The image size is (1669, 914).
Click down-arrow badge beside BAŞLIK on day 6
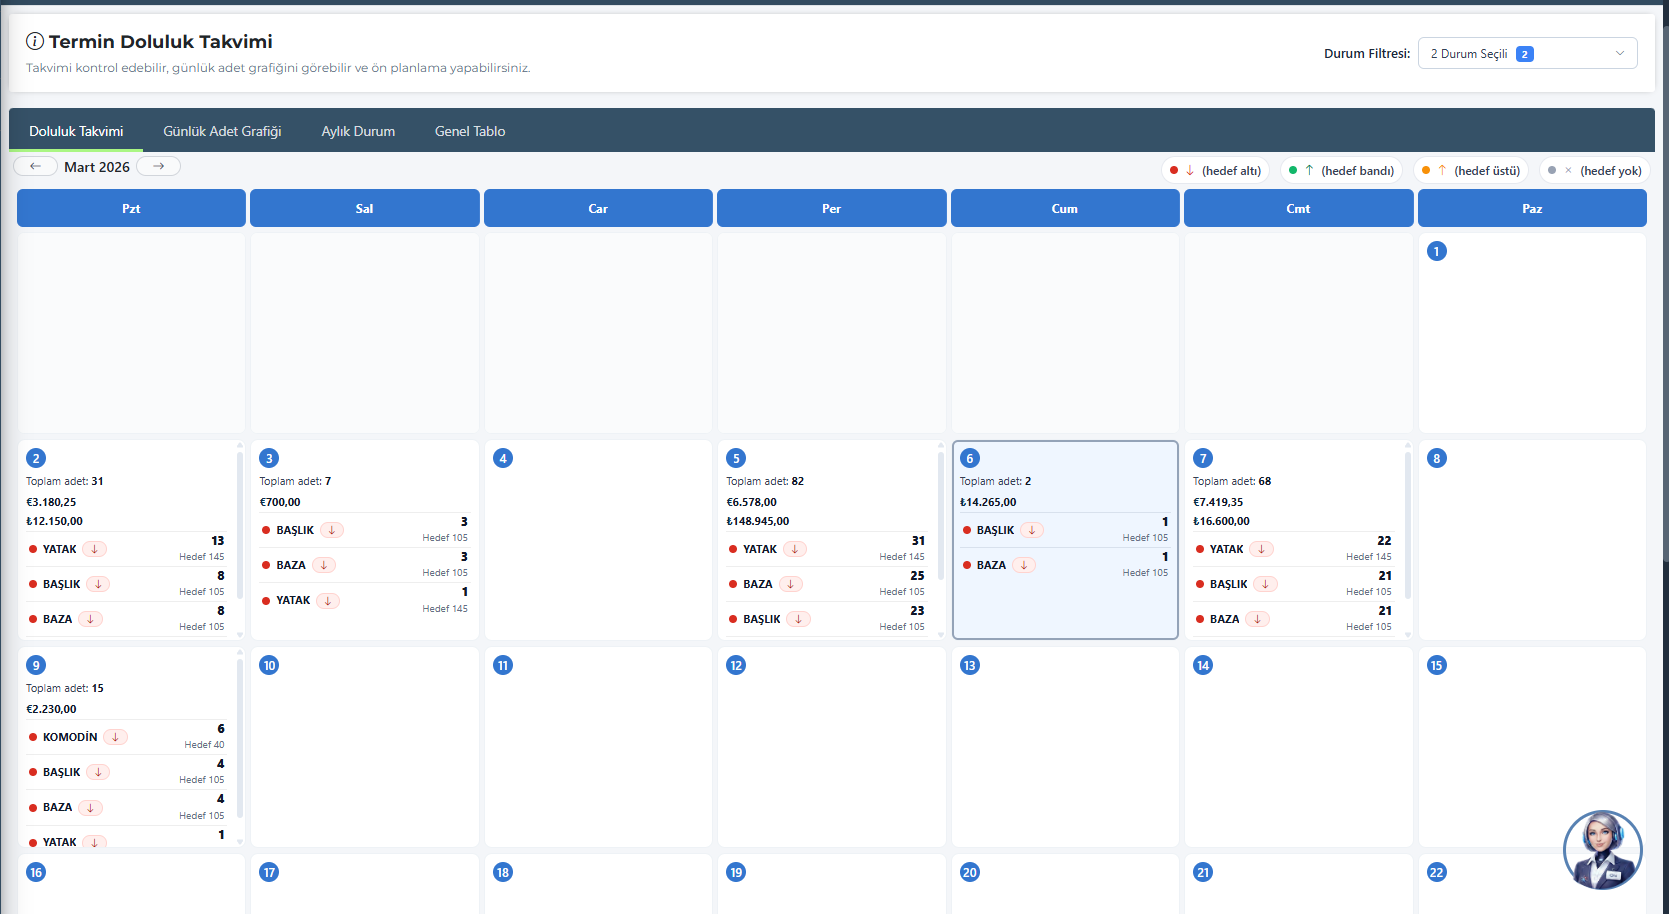click(x=1032, y=530)
